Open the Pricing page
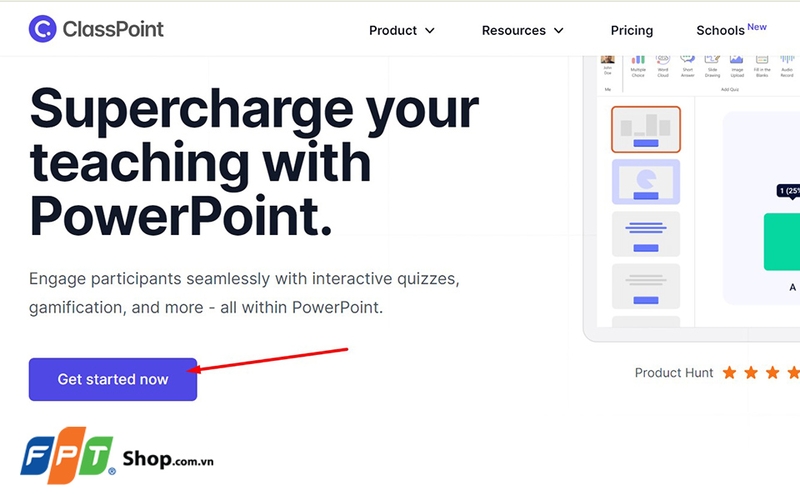 click(632, 30)
